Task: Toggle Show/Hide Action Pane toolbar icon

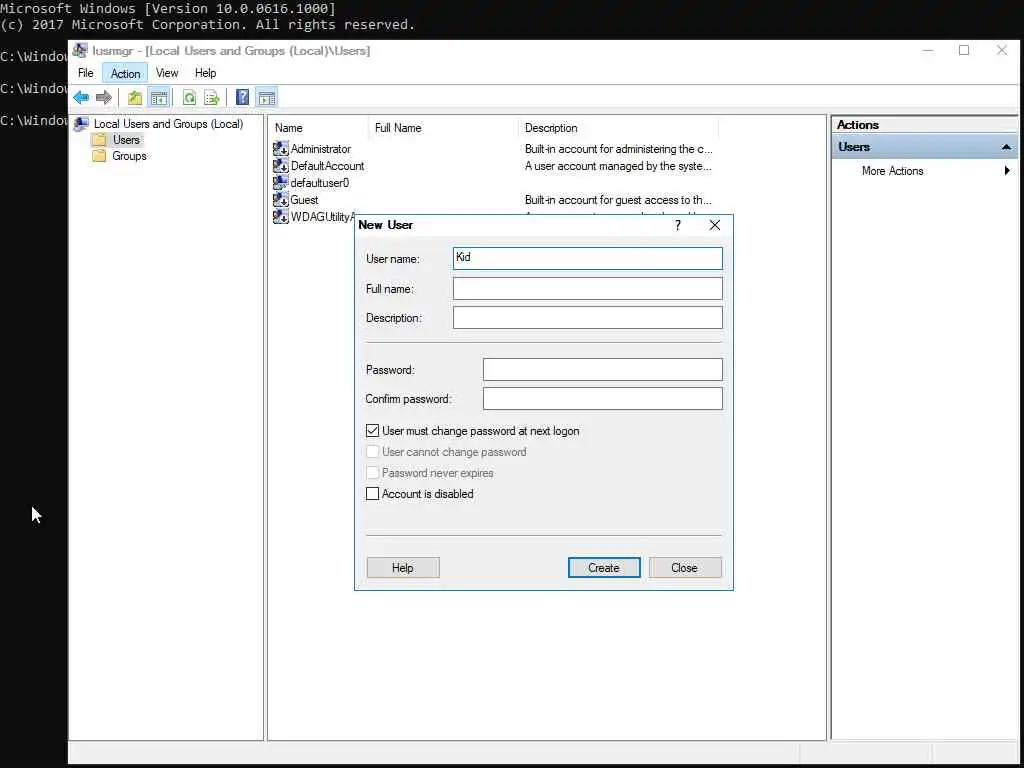Action: 266,98
